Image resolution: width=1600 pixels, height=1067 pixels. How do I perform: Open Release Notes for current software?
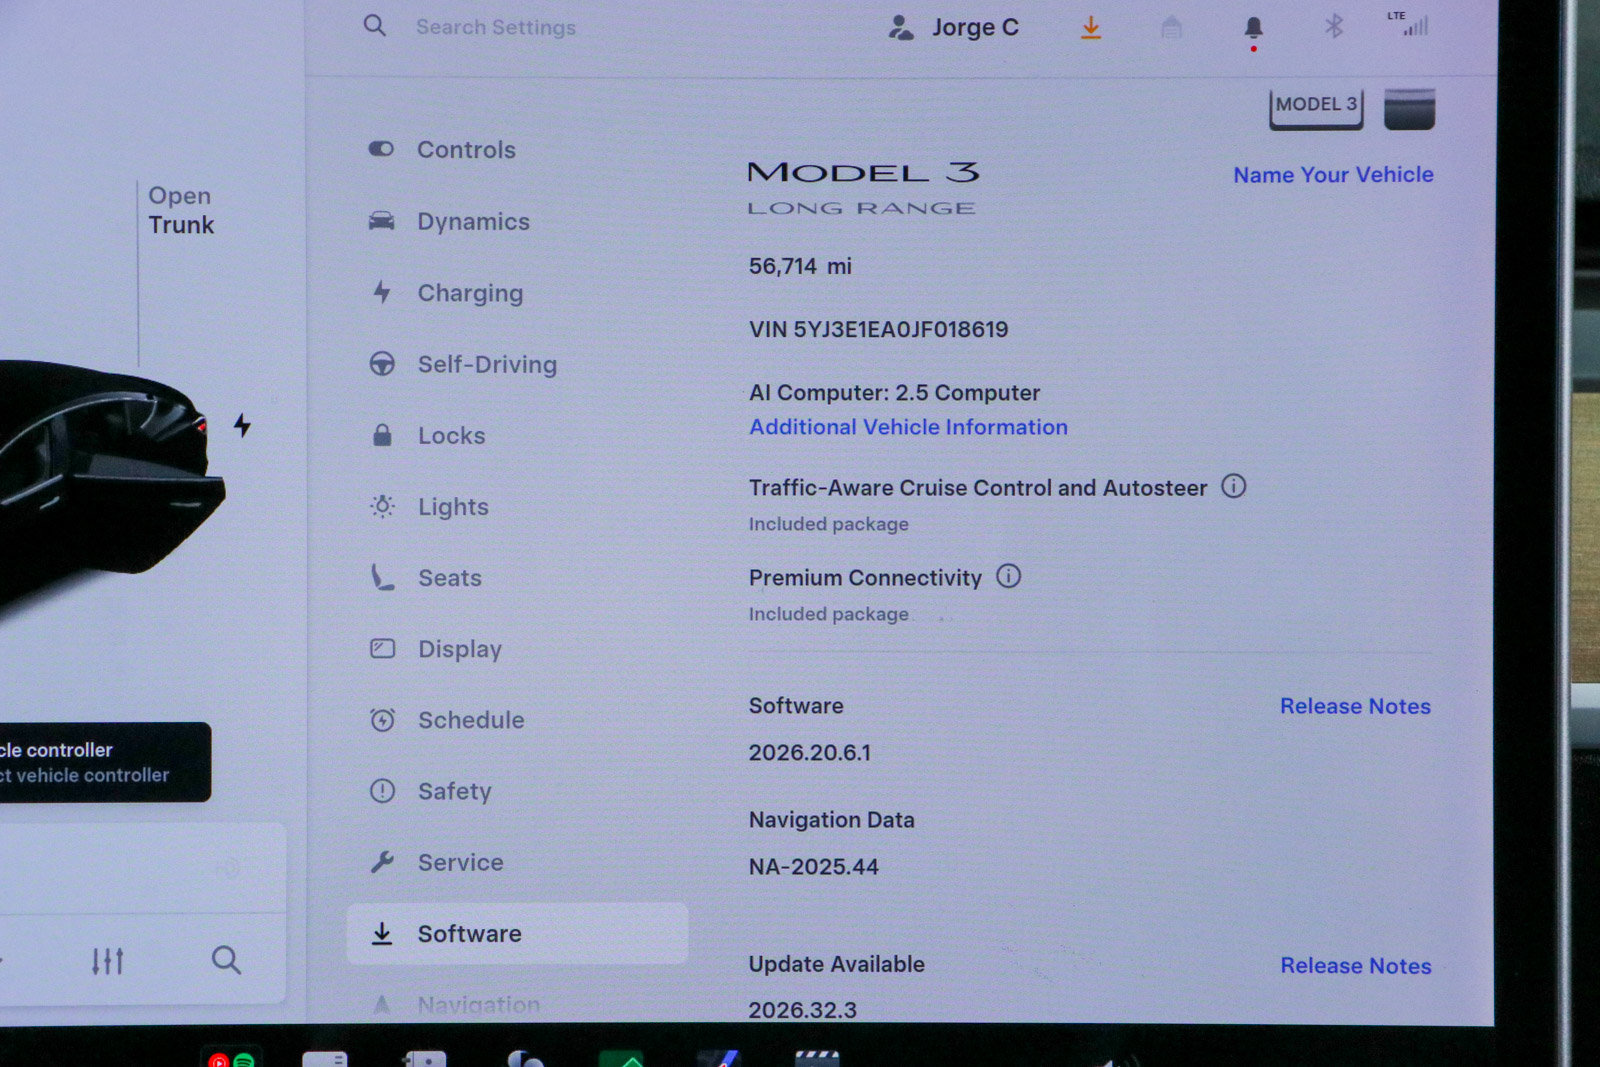(x=1355, y=706)
